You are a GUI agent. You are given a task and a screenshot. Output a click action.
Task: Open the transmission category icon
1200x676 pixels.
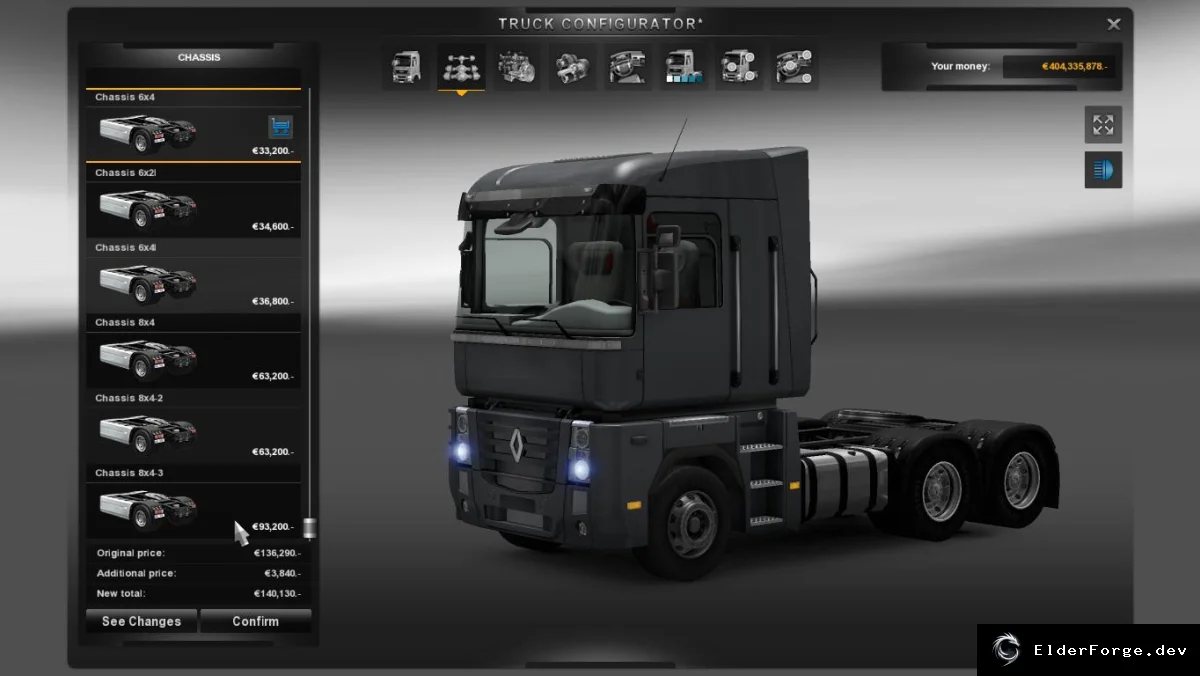[573, 68]
